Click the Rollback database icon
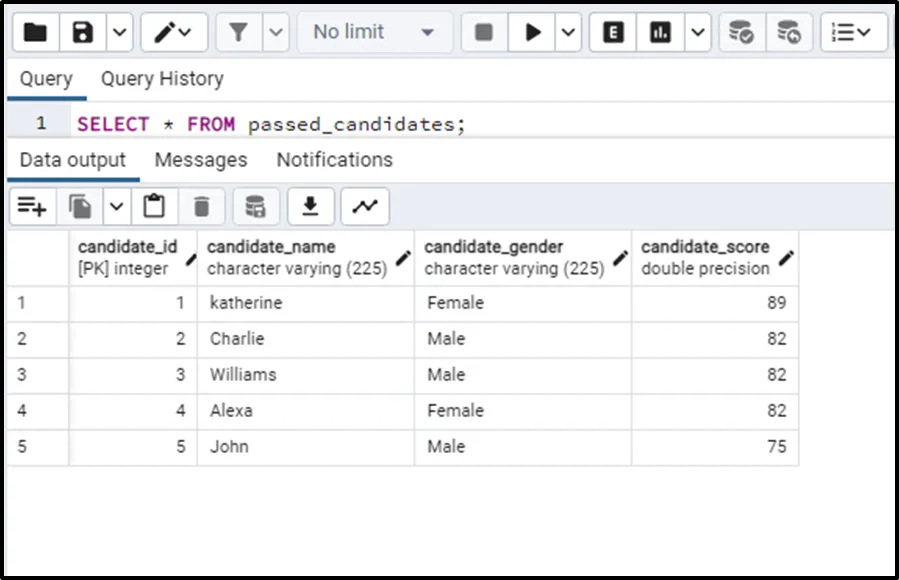Image resolution: width=899 pixels, height=580 pixels. pos(789,33)
